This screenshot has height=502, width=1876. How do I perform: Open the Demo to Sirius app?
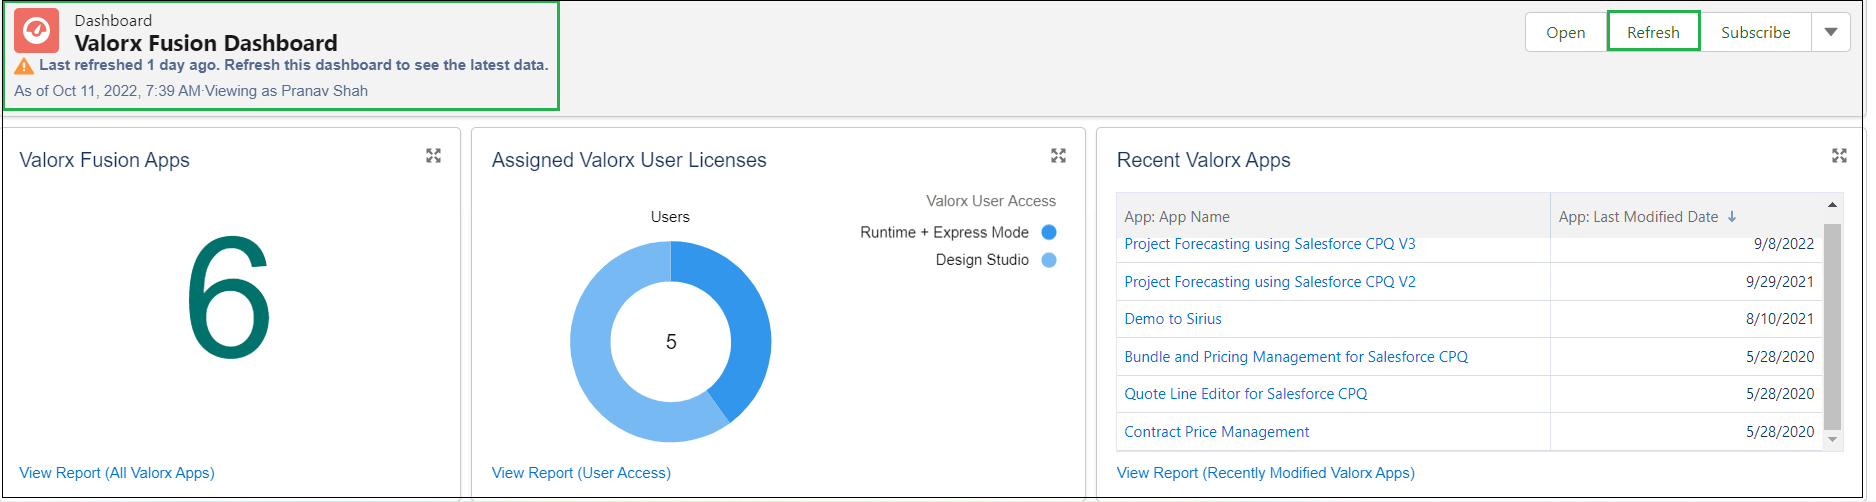click(x=1173, y=319)
